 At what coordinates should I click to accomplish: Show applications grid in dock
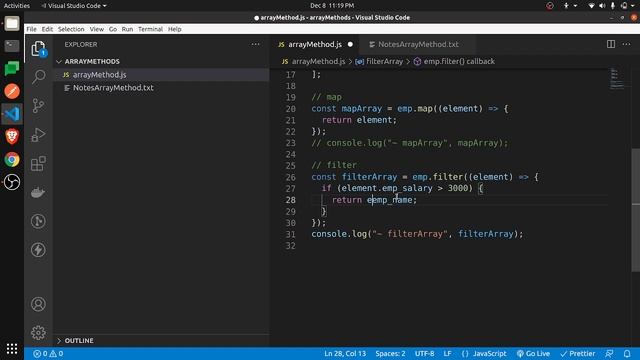click(12, 349)
